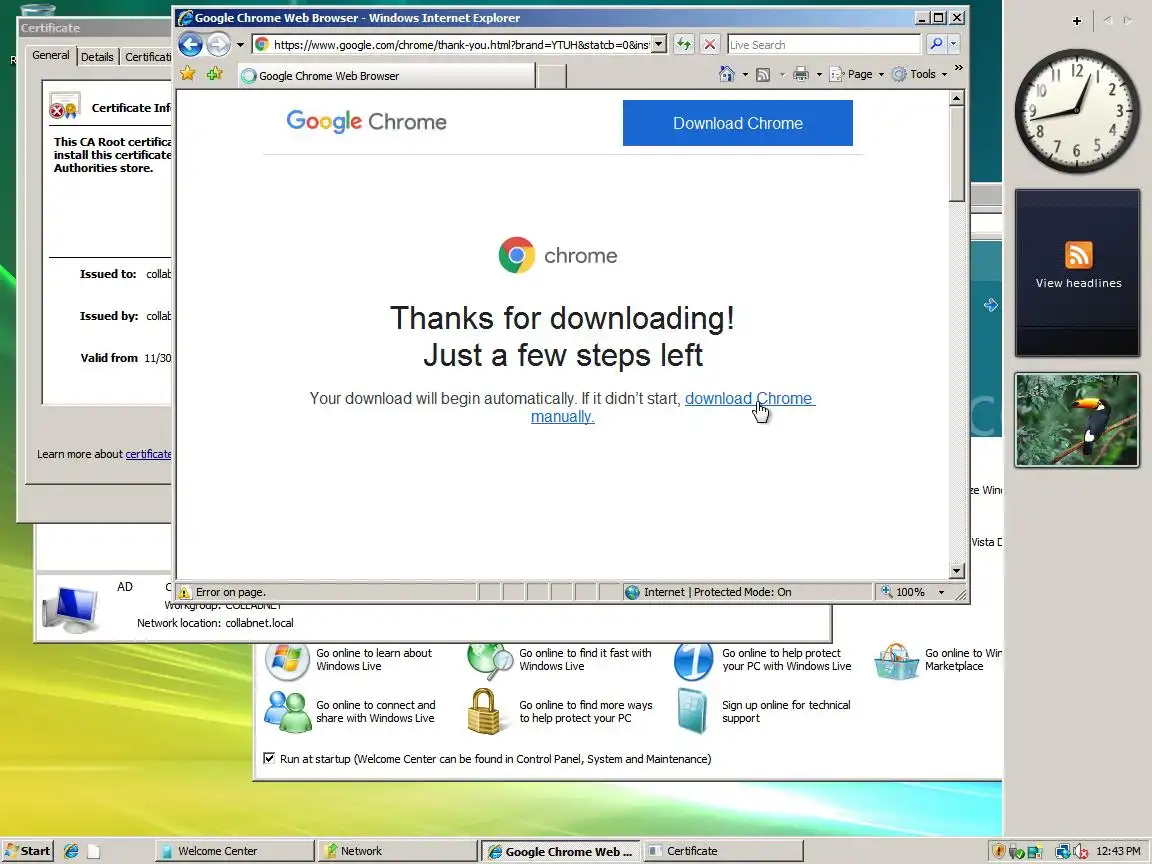
Task: Open the Page menu
Action: (x=856, y=74)
